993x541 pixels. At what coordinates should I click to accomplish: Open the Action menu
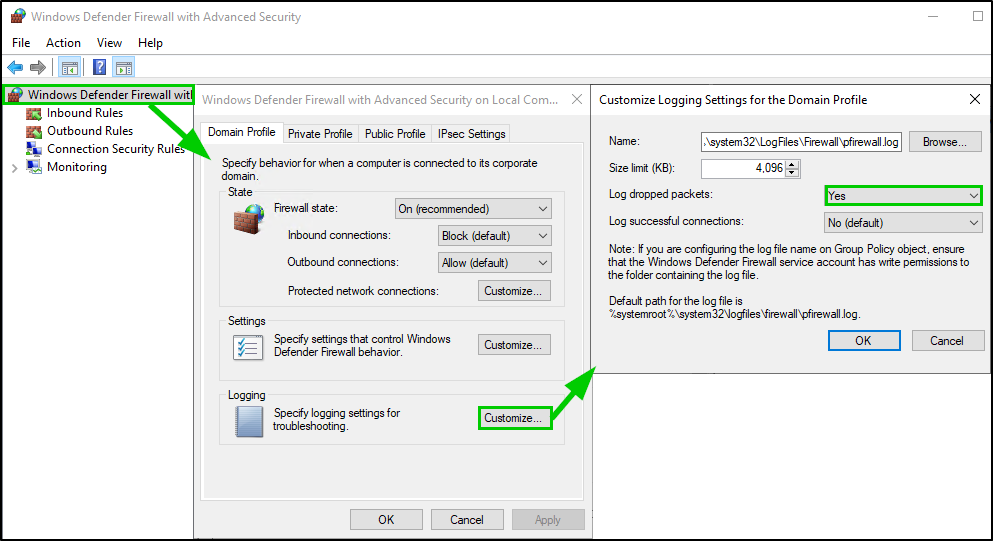(63, 42)
